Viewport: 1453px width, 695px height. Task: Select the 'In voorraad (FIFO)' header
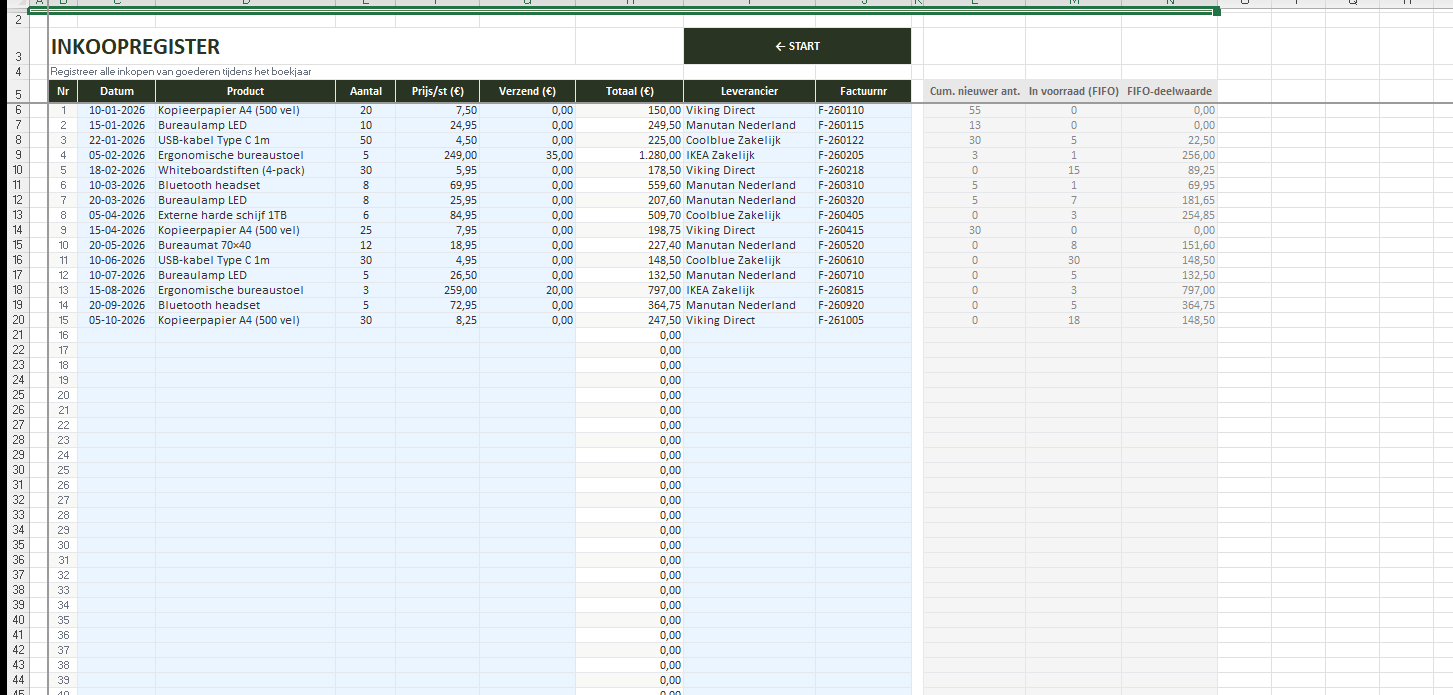(1073, 91)
